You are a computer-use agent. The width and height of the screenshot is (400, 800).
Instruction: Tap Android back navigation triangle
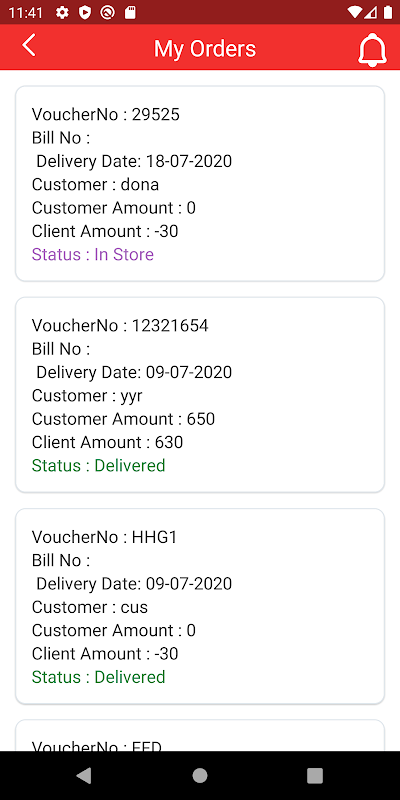[84, 776]
